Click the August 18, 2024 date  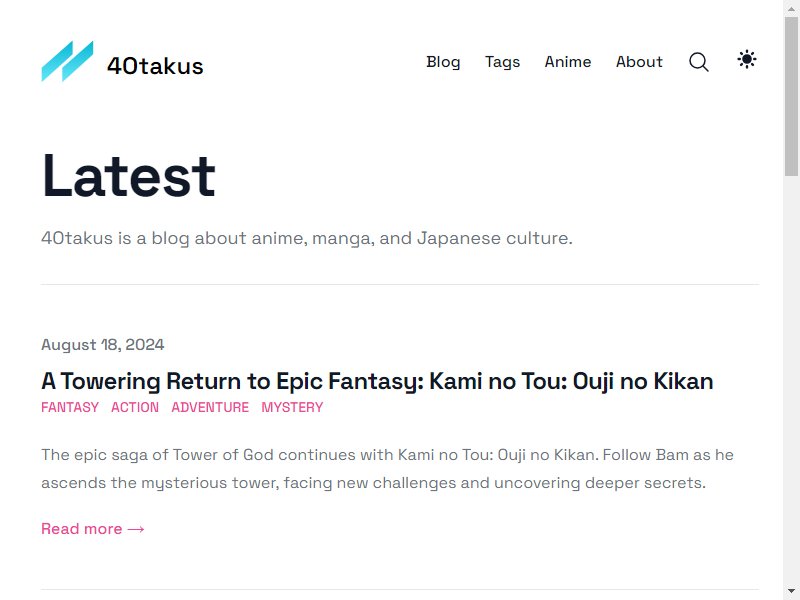click(x=103, y=345)
